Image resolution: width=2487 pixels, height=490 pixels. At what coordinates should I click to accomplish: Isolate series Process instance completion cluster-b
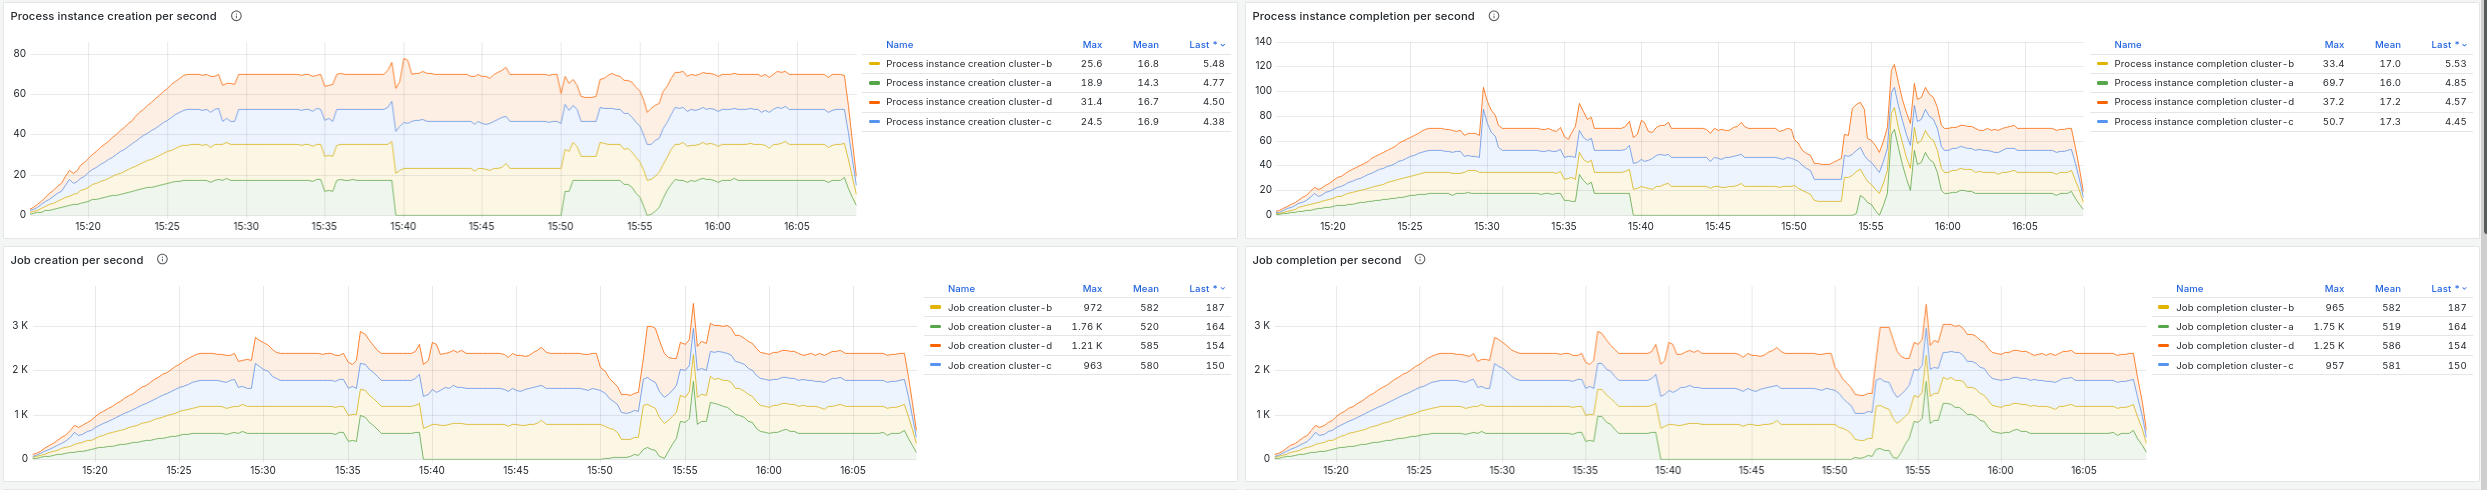click(x=2204, y=64)
